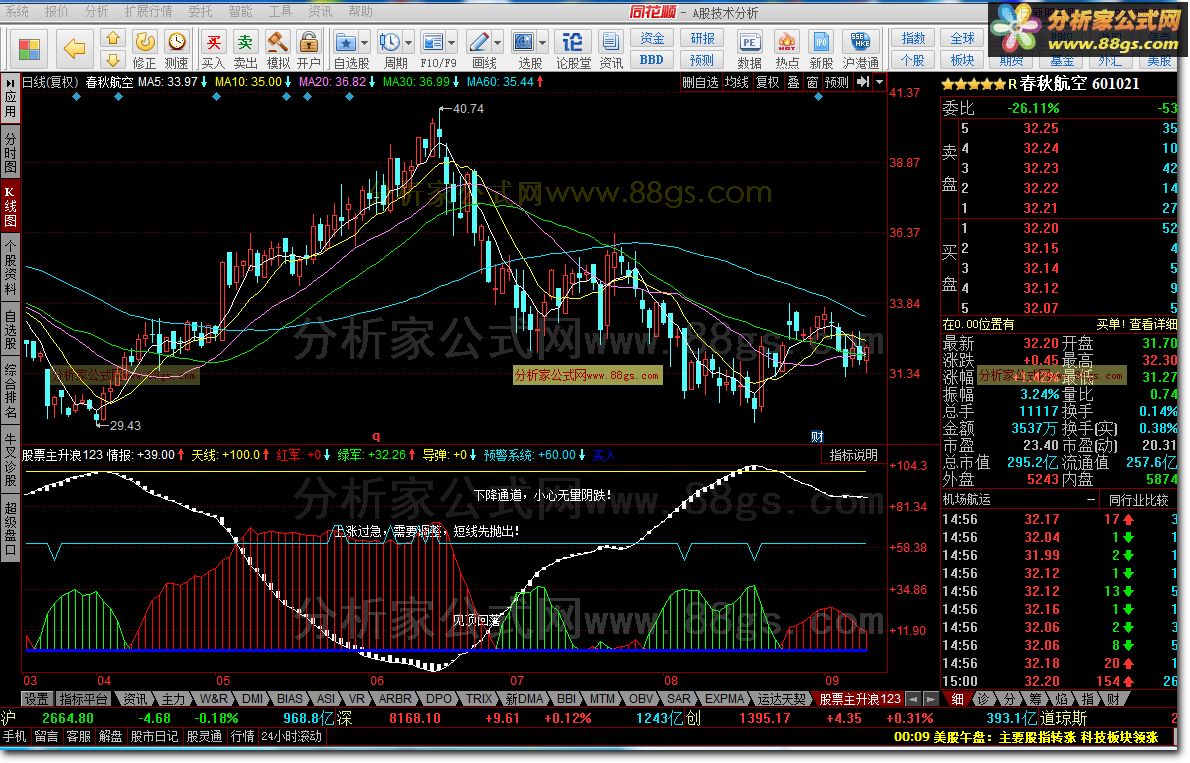This screenshot has width=1190, height=763.
Task: Expand the 选股 dropdown arrow
Action: [543, 43]
